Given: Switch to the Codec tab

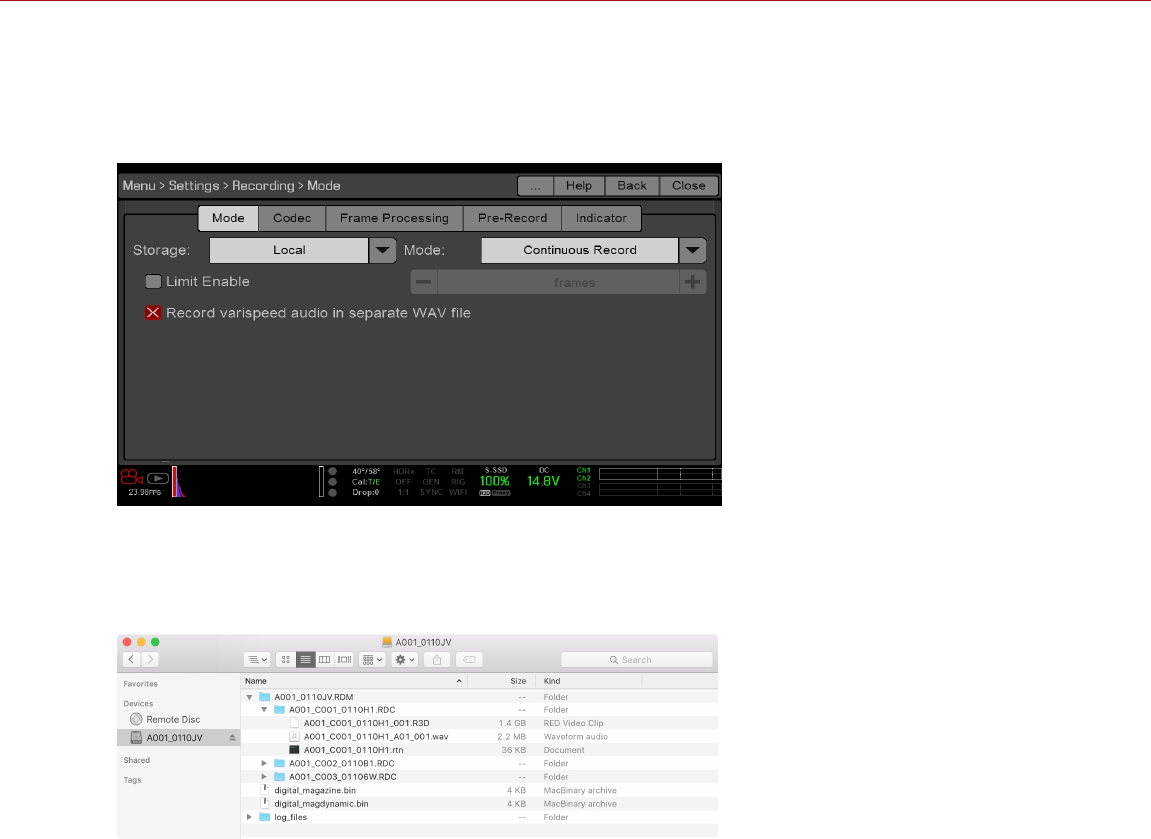Looking at the screenshot, I should [x=292, y=218].
